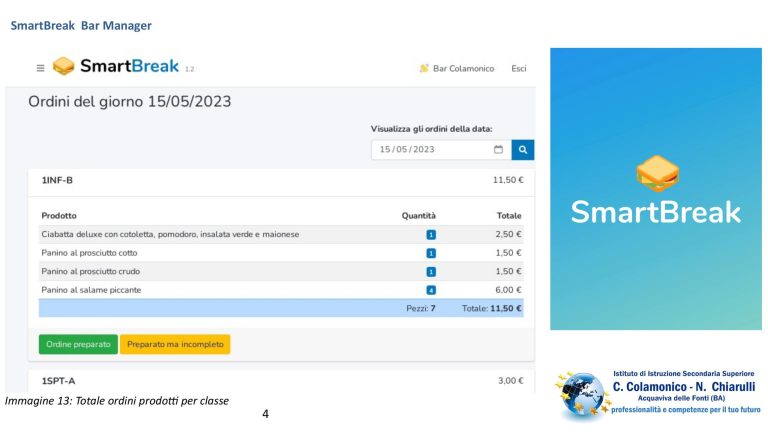768x432 pixels.
Task: Click the 3,00 € total of 1SPT-A
Action: (x=510, y=381)
